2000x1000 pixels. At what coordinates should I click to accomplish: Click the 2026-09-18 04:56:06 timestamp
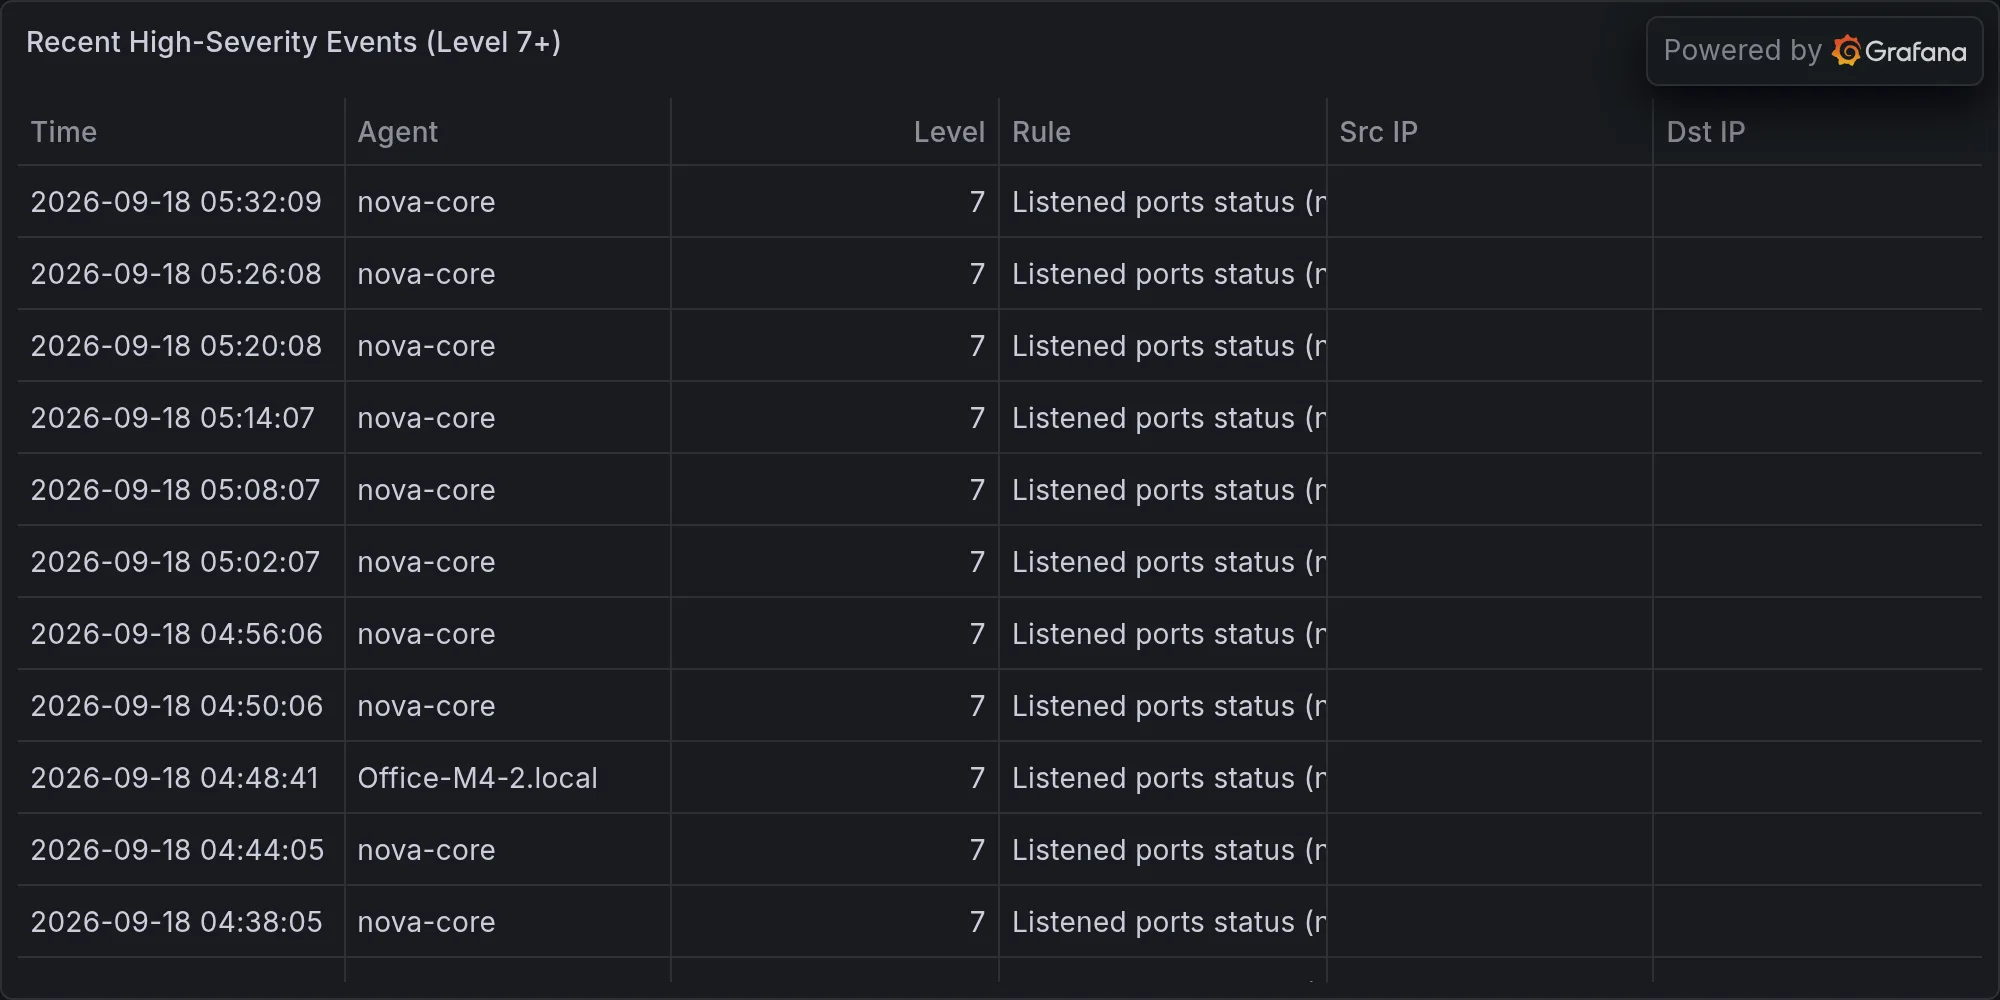pyautogui.click(x=176, y=634)
